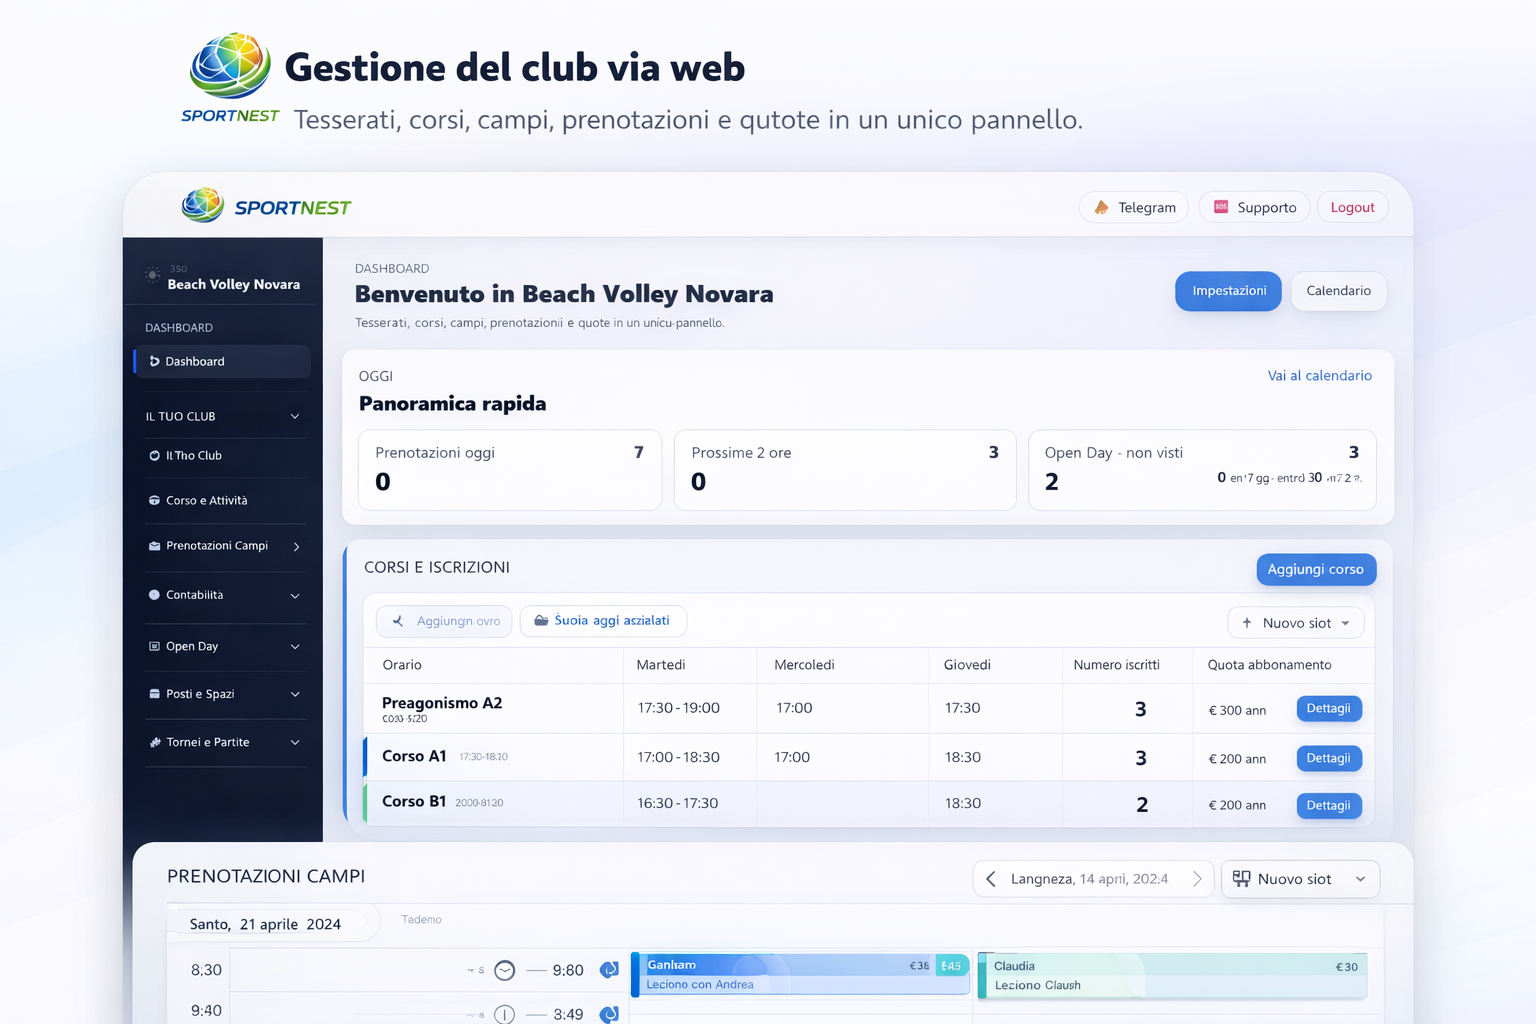Click the SOS Supporto icon

tap(1221, 207)
